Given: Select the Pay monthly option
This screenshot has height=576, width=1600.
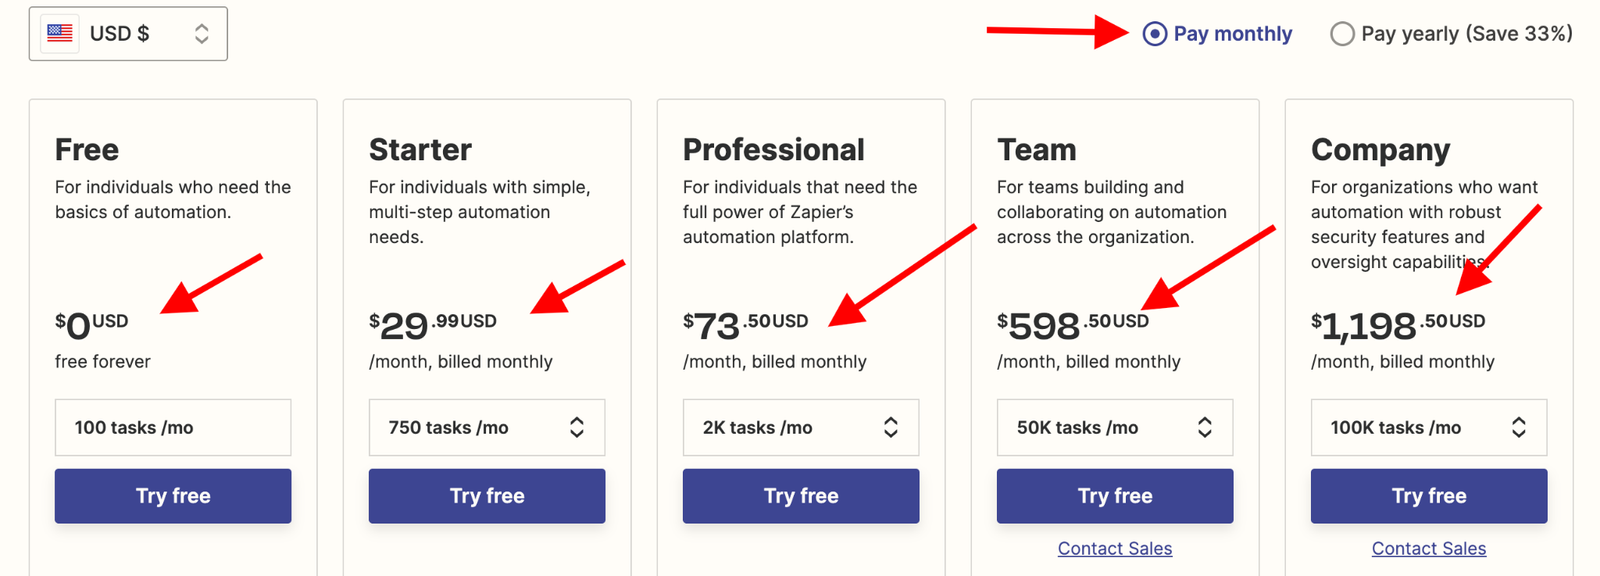Looking at the screenshot, I should click(x=1217, y=33).
